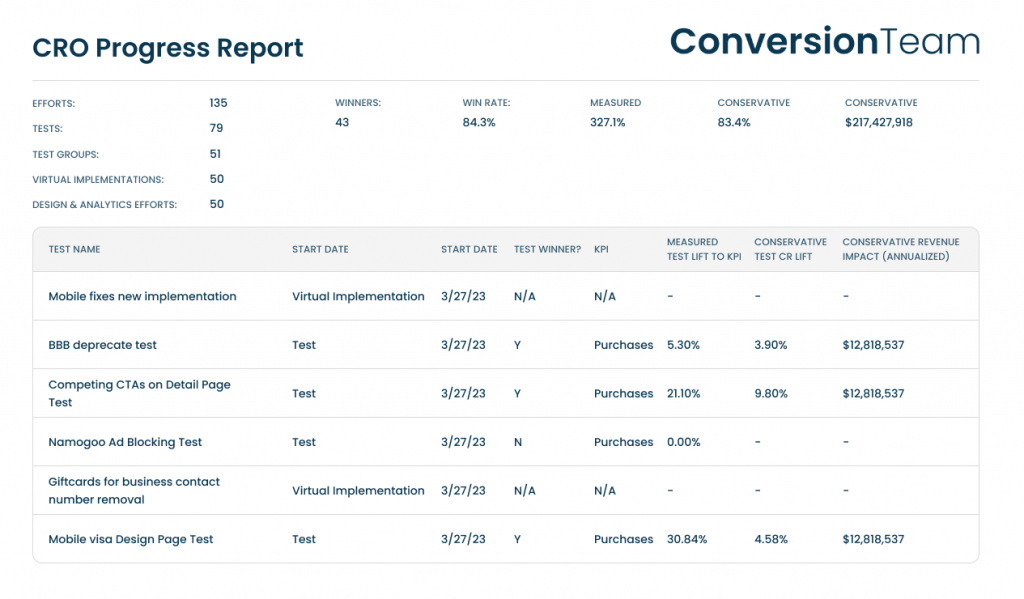The width and height of the screenshot is (1024, 599).
Task: Click the Competing CTAs on Detail Page Test
Action: pyautogui.click(x=139, y=393)
